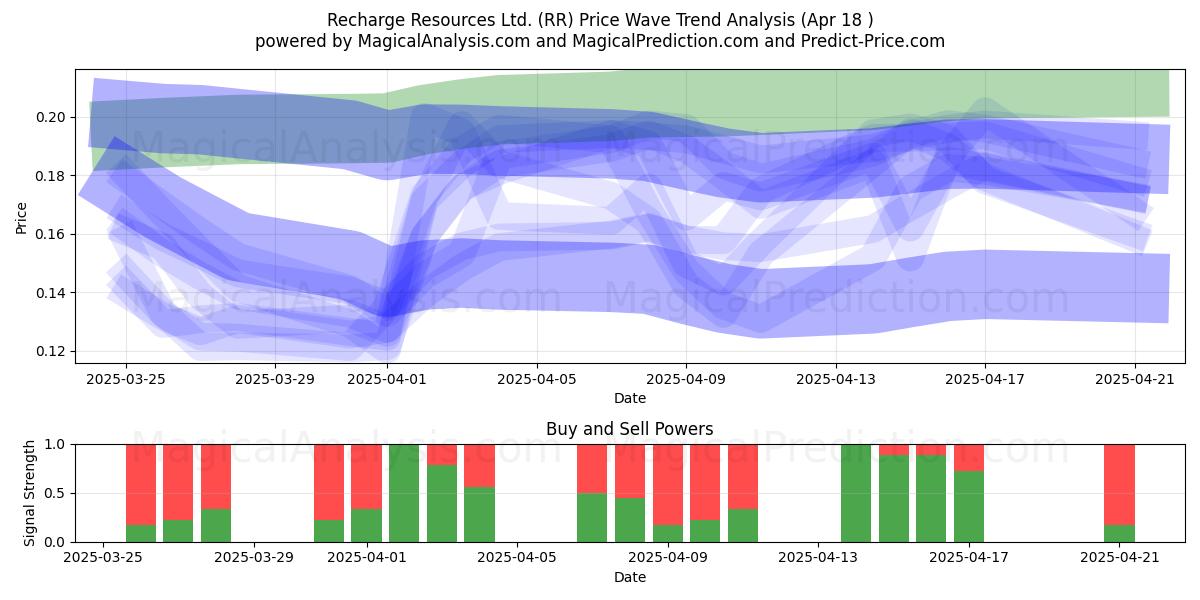This screenshot has height=600, width=1200.
Task: Click the 2025-04-17 tick under the powers chart
Action: [x=967, y=558]
